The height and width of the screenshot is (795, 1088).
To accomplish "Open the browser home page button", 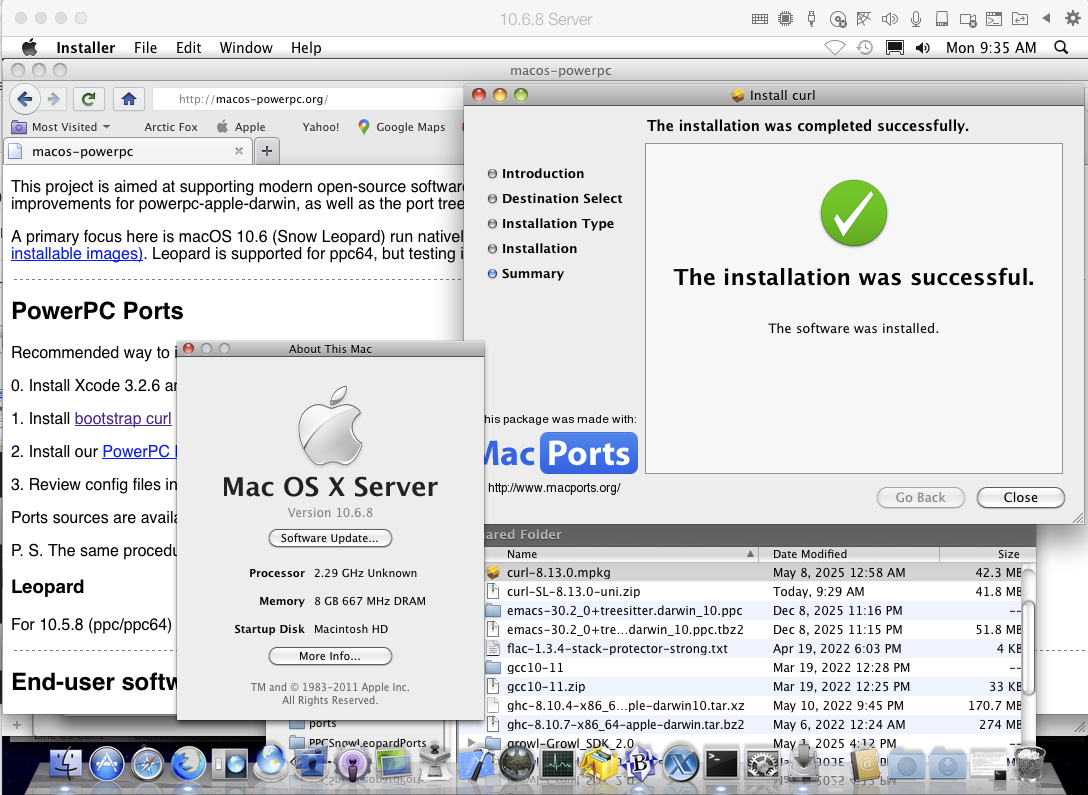I will pos(128,99).
